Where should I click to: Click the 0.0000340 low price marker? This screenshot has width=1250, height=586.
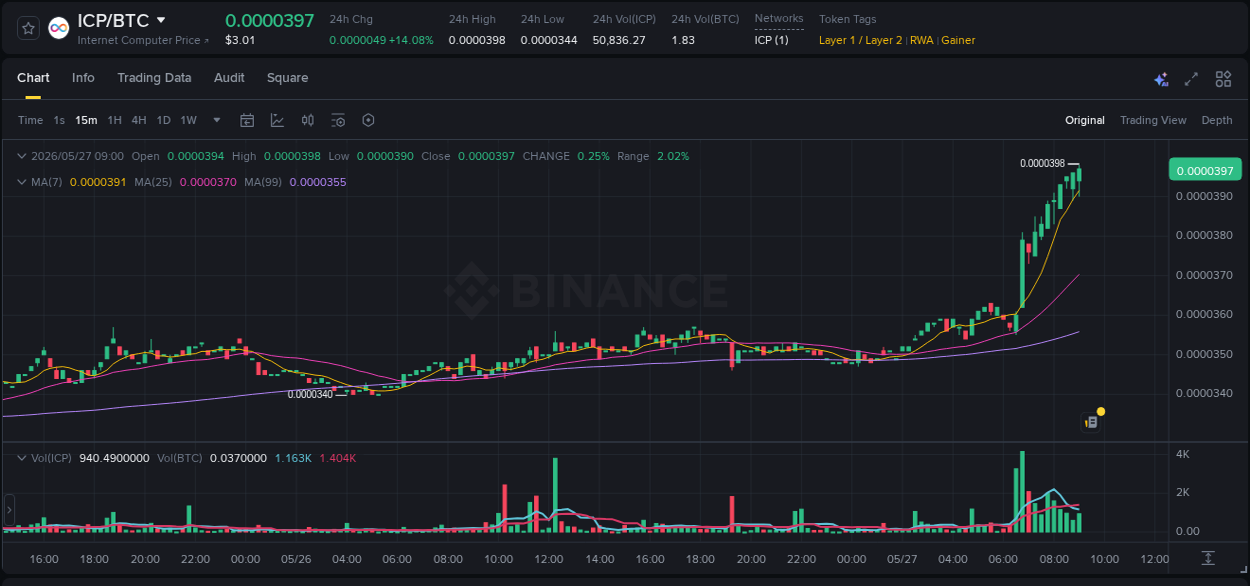[310, 394]
